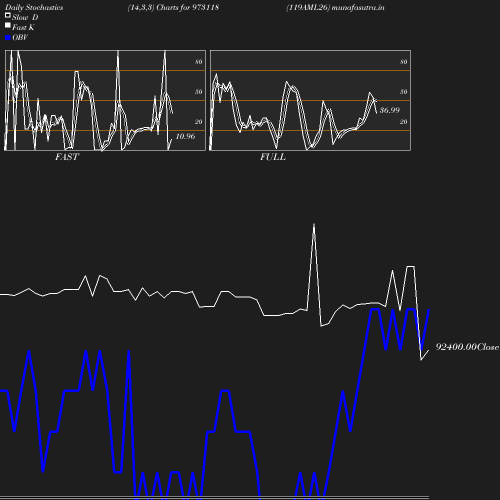Image resolution: width=500 pixels, height=500 pixels.
Task: Click the 20 axis label in FAST chart
Action: click(199, 122)
